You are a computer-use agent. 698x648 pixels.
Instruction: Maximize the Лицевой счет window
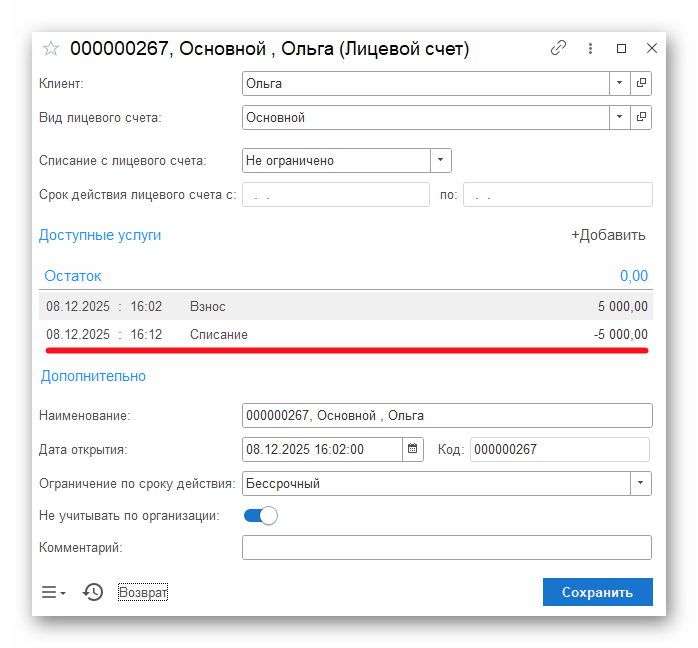pyautogui.click(x=621, y=48)
